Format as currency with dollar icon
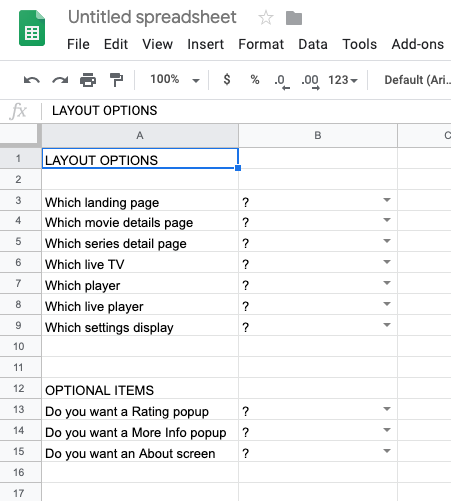 (227, 80)
